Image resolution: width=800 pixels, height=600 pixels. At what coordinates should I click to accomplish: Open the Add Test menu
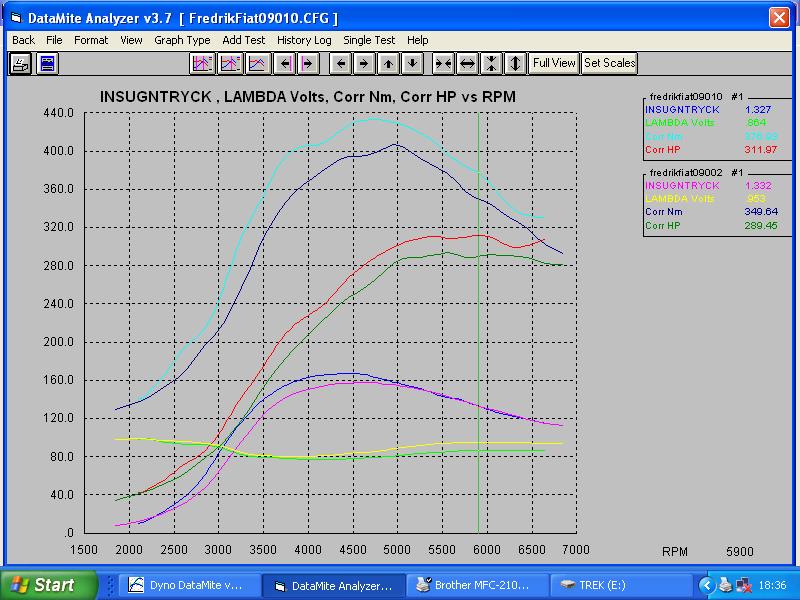(x=244, y=40)
